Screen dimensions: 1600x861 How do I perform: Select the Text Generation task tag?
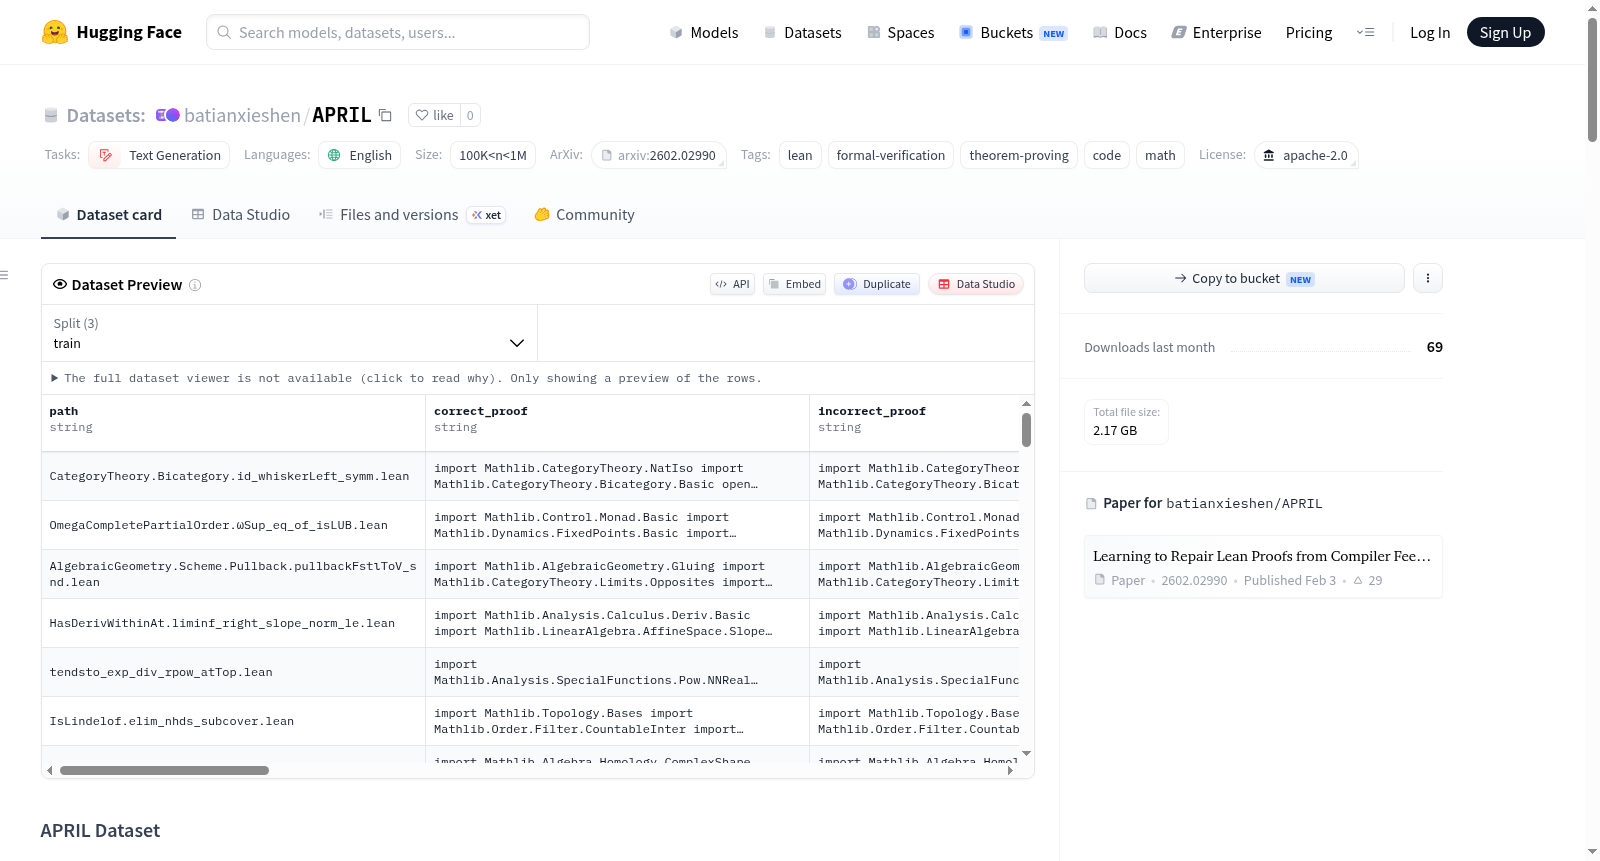tap(159, 155)
